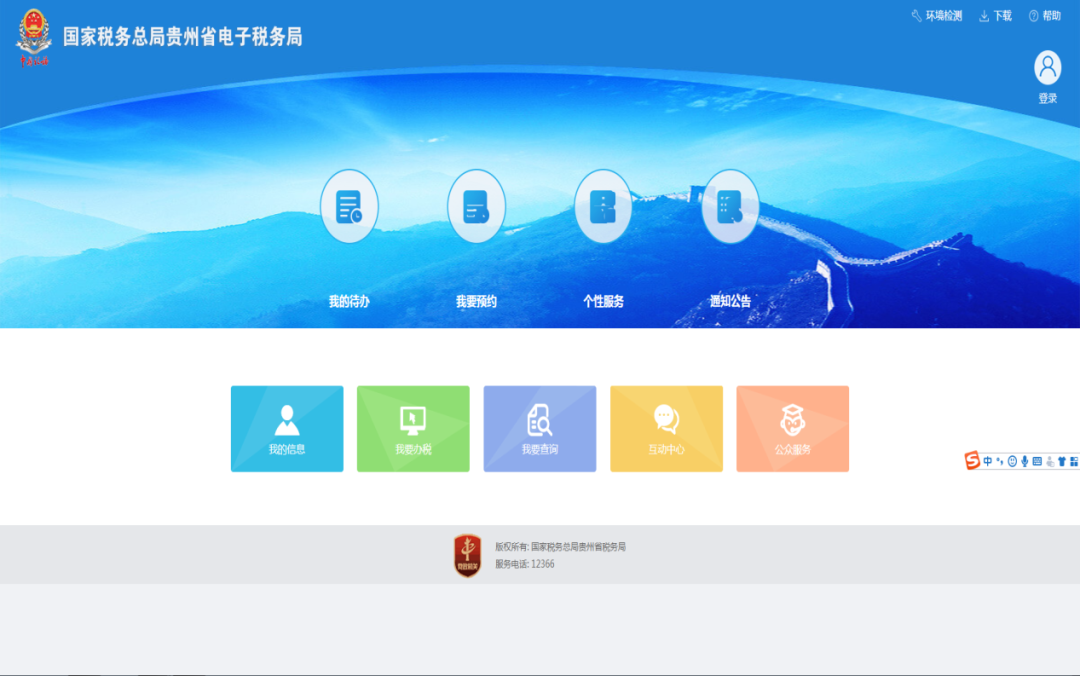Select the orange 公众服务 tile
Screen dimensions: 1080x676
(x=793, y=429)
